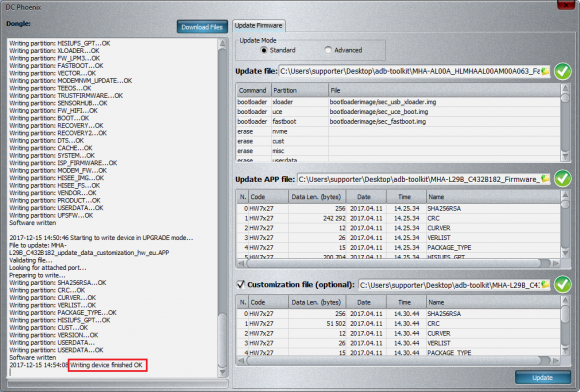Toggle the Customization file (optional) checkbox
Viewport: 580px width, 392px height.
point(241,284)
